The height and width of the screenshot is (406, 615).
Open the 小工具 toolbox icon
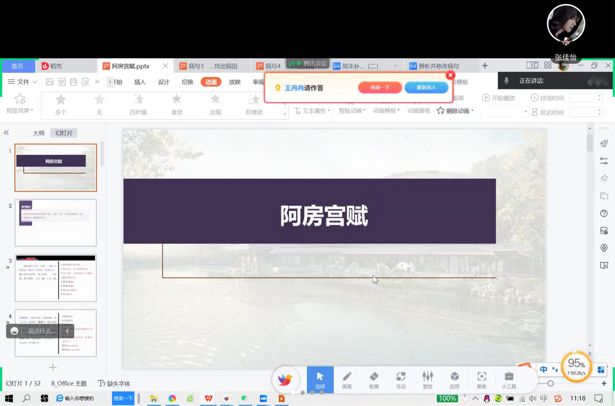coord(509,379)
